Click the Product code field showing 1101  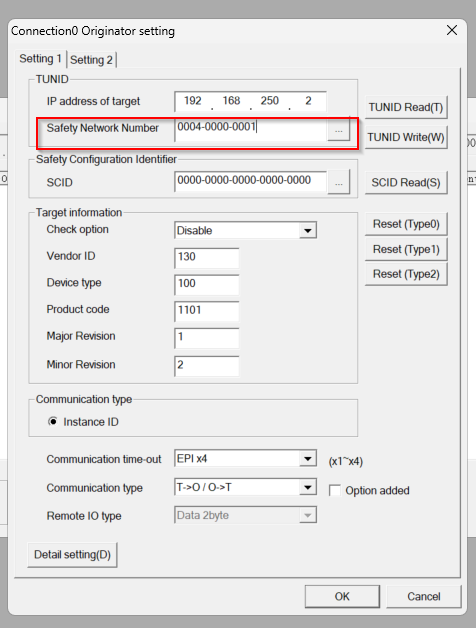coord(207,311)
